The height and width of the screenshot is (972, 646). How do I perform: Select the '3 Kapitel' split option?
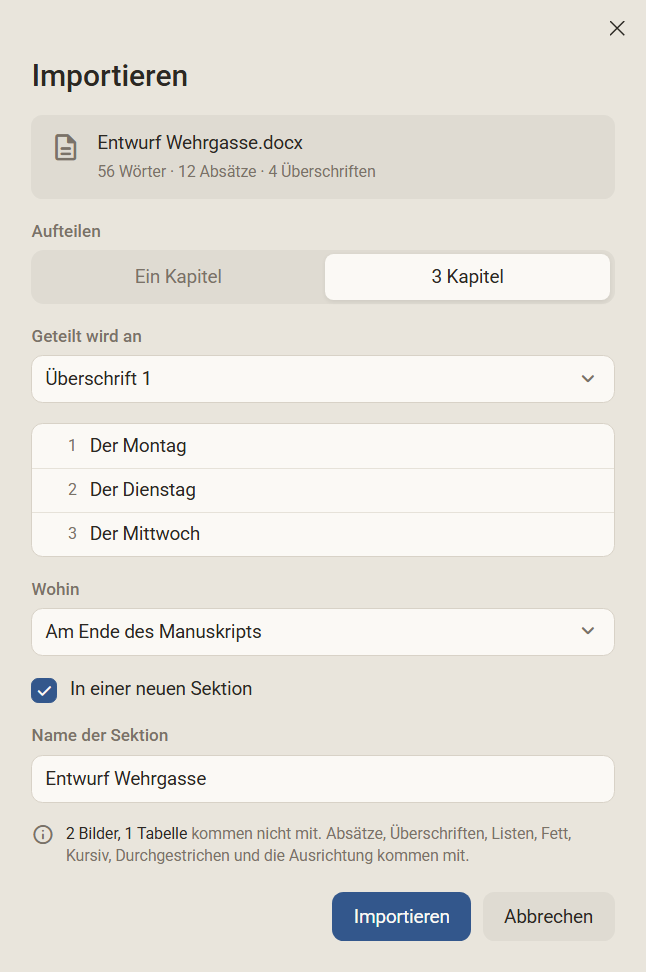[467, 276]
